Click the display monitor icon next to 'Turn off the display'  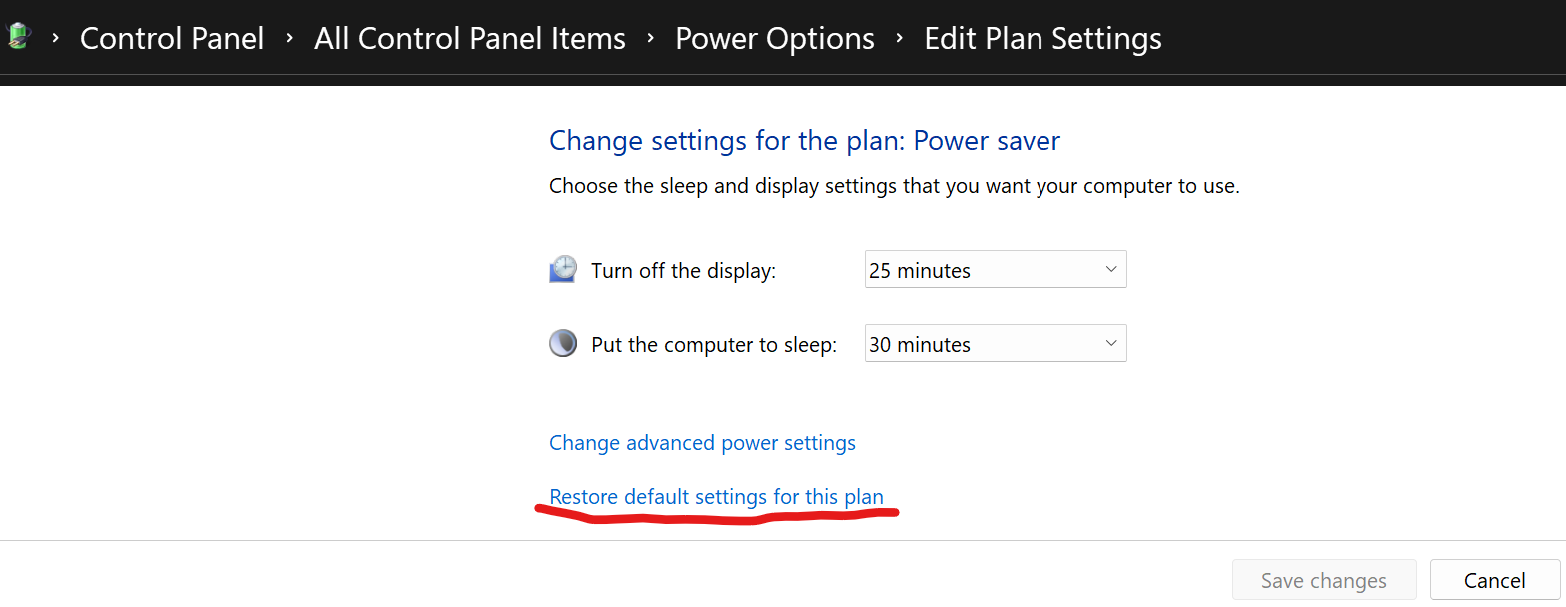point(562,268)
